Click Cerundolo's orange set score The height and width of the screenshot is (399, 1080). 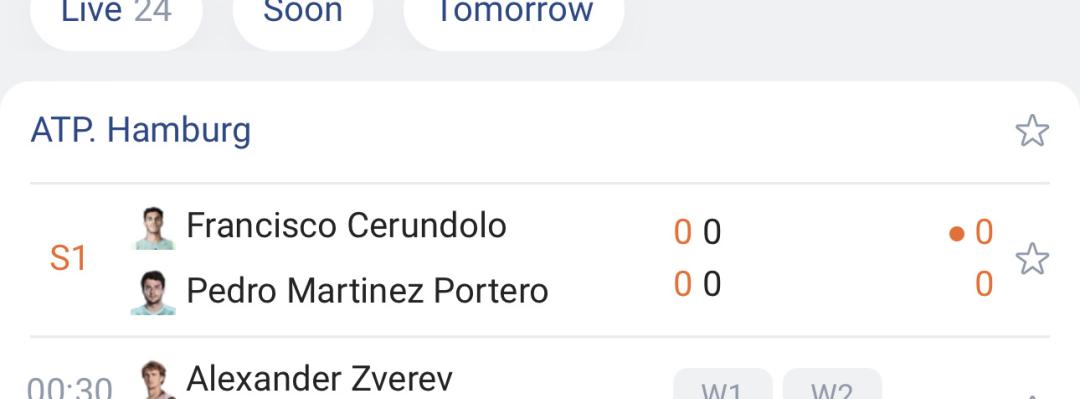point(682,232)
